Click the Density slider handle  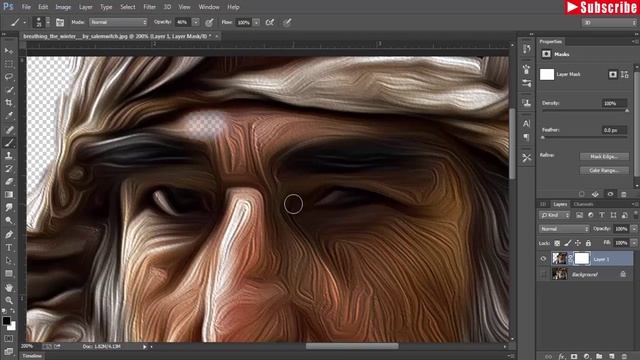[627, 111]
